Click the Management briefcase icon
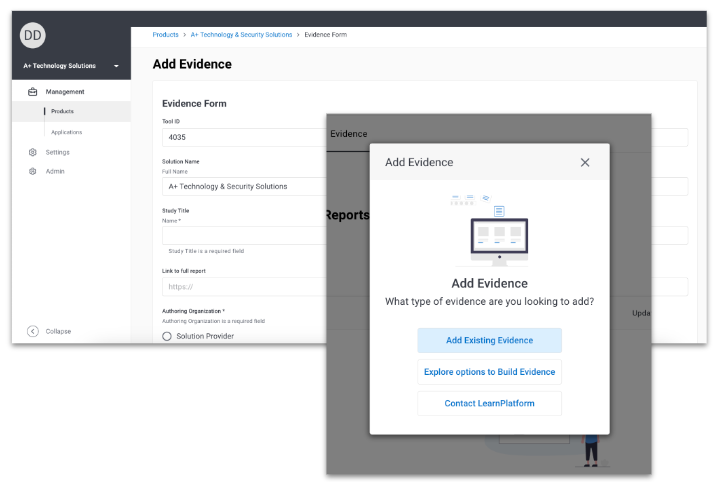This screenshot has width=717, height=482. 33,92
